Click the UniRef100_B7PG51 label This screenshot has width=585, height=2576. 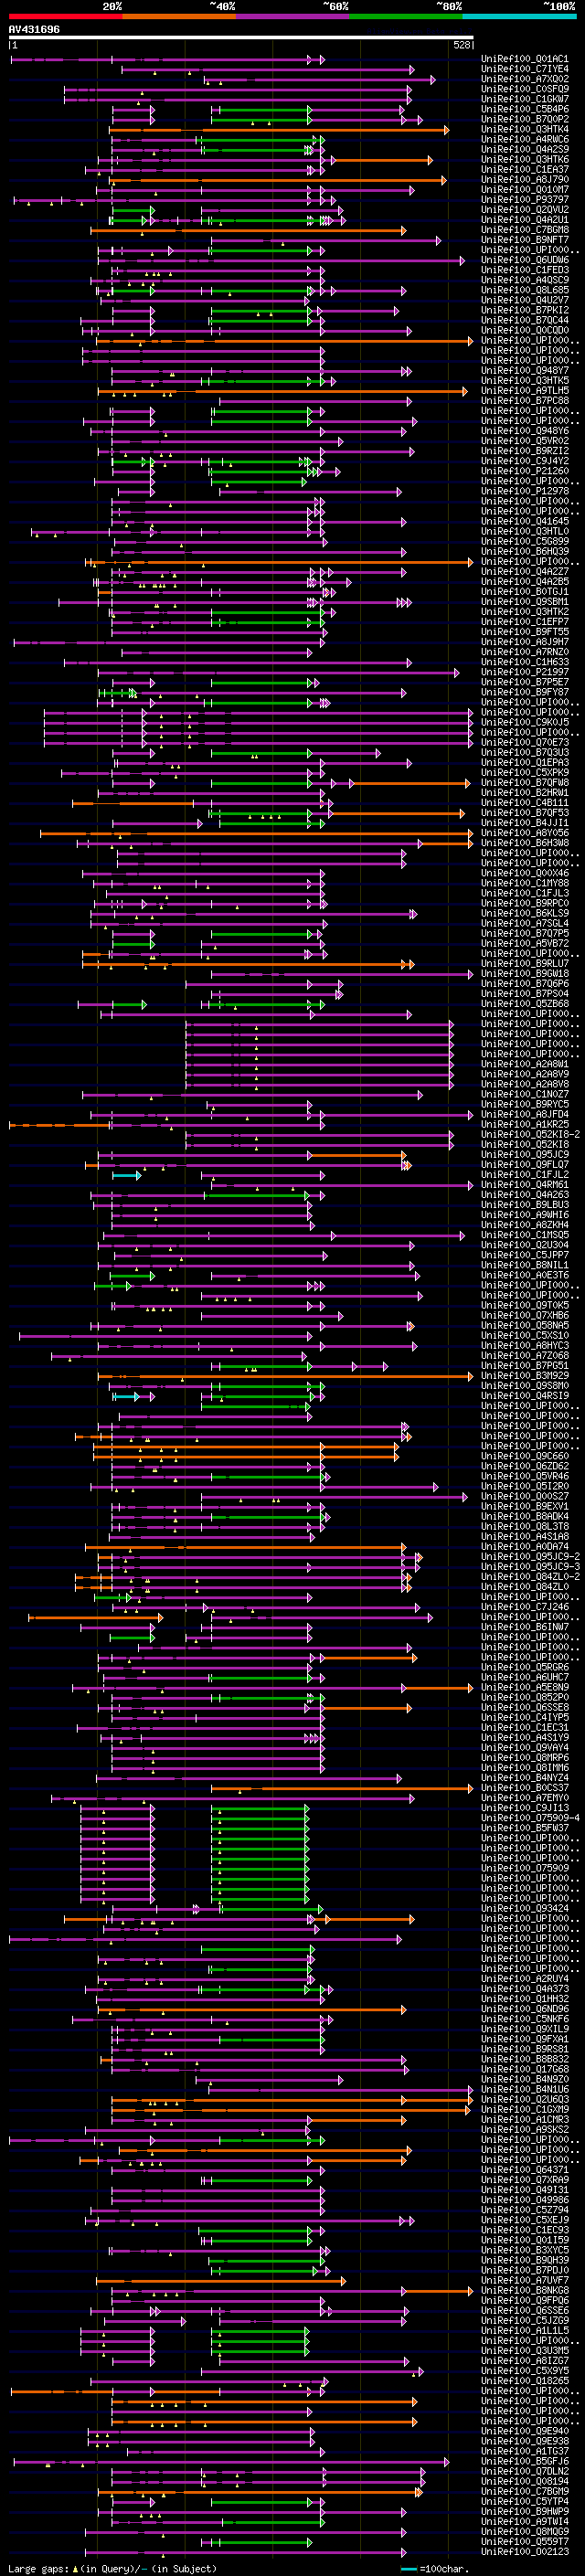coord(524,1366)
